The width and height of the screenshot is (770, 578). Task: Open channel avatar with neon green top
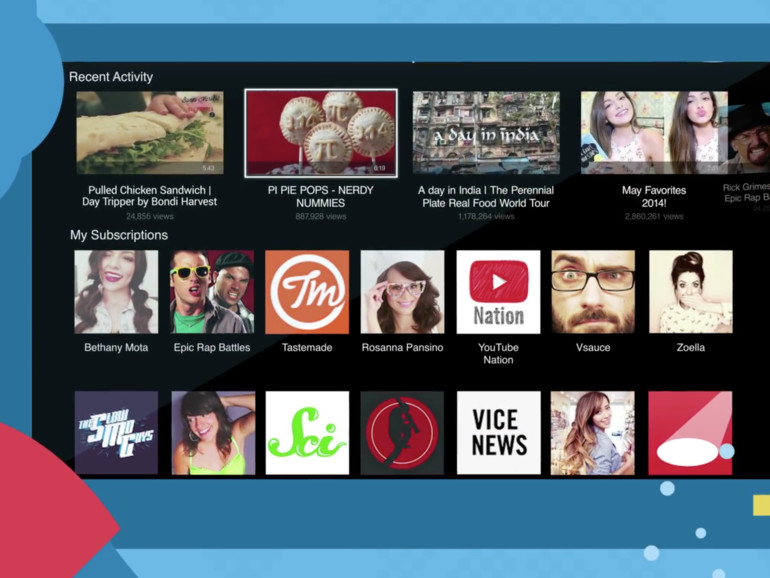point(213,433)
